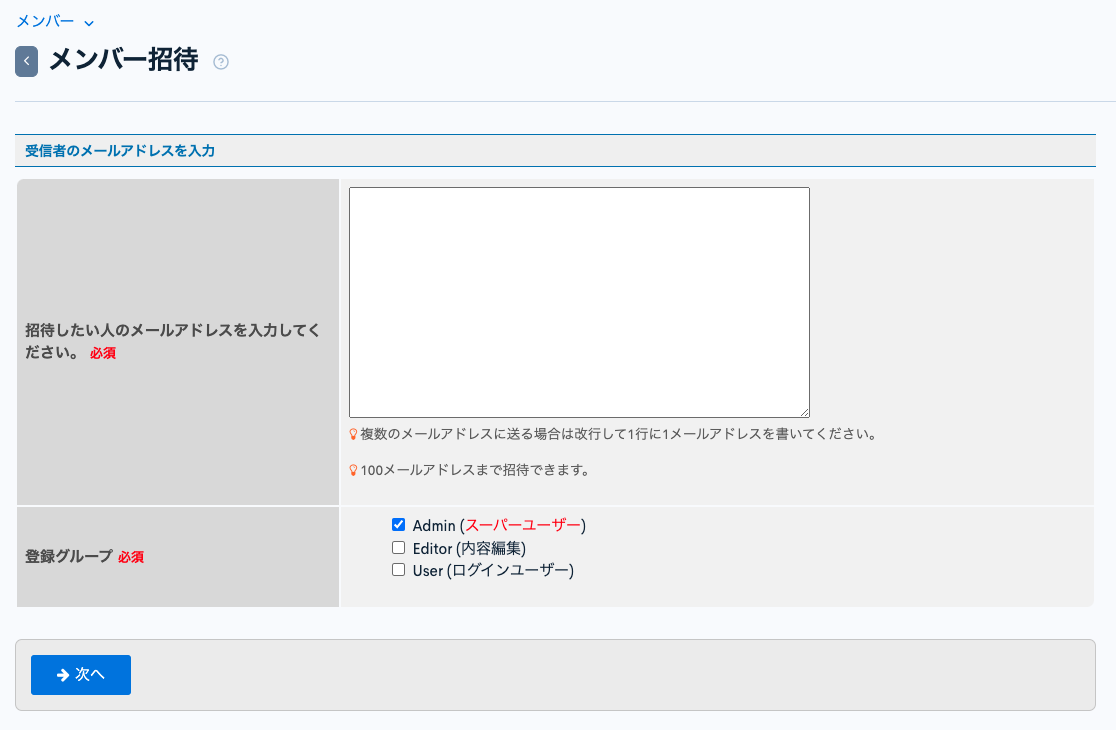Click the 100メールアドレスまで招待できます hint text
Image resolution: width=1116 pixels, height=730 pixels.
point(475,470)
